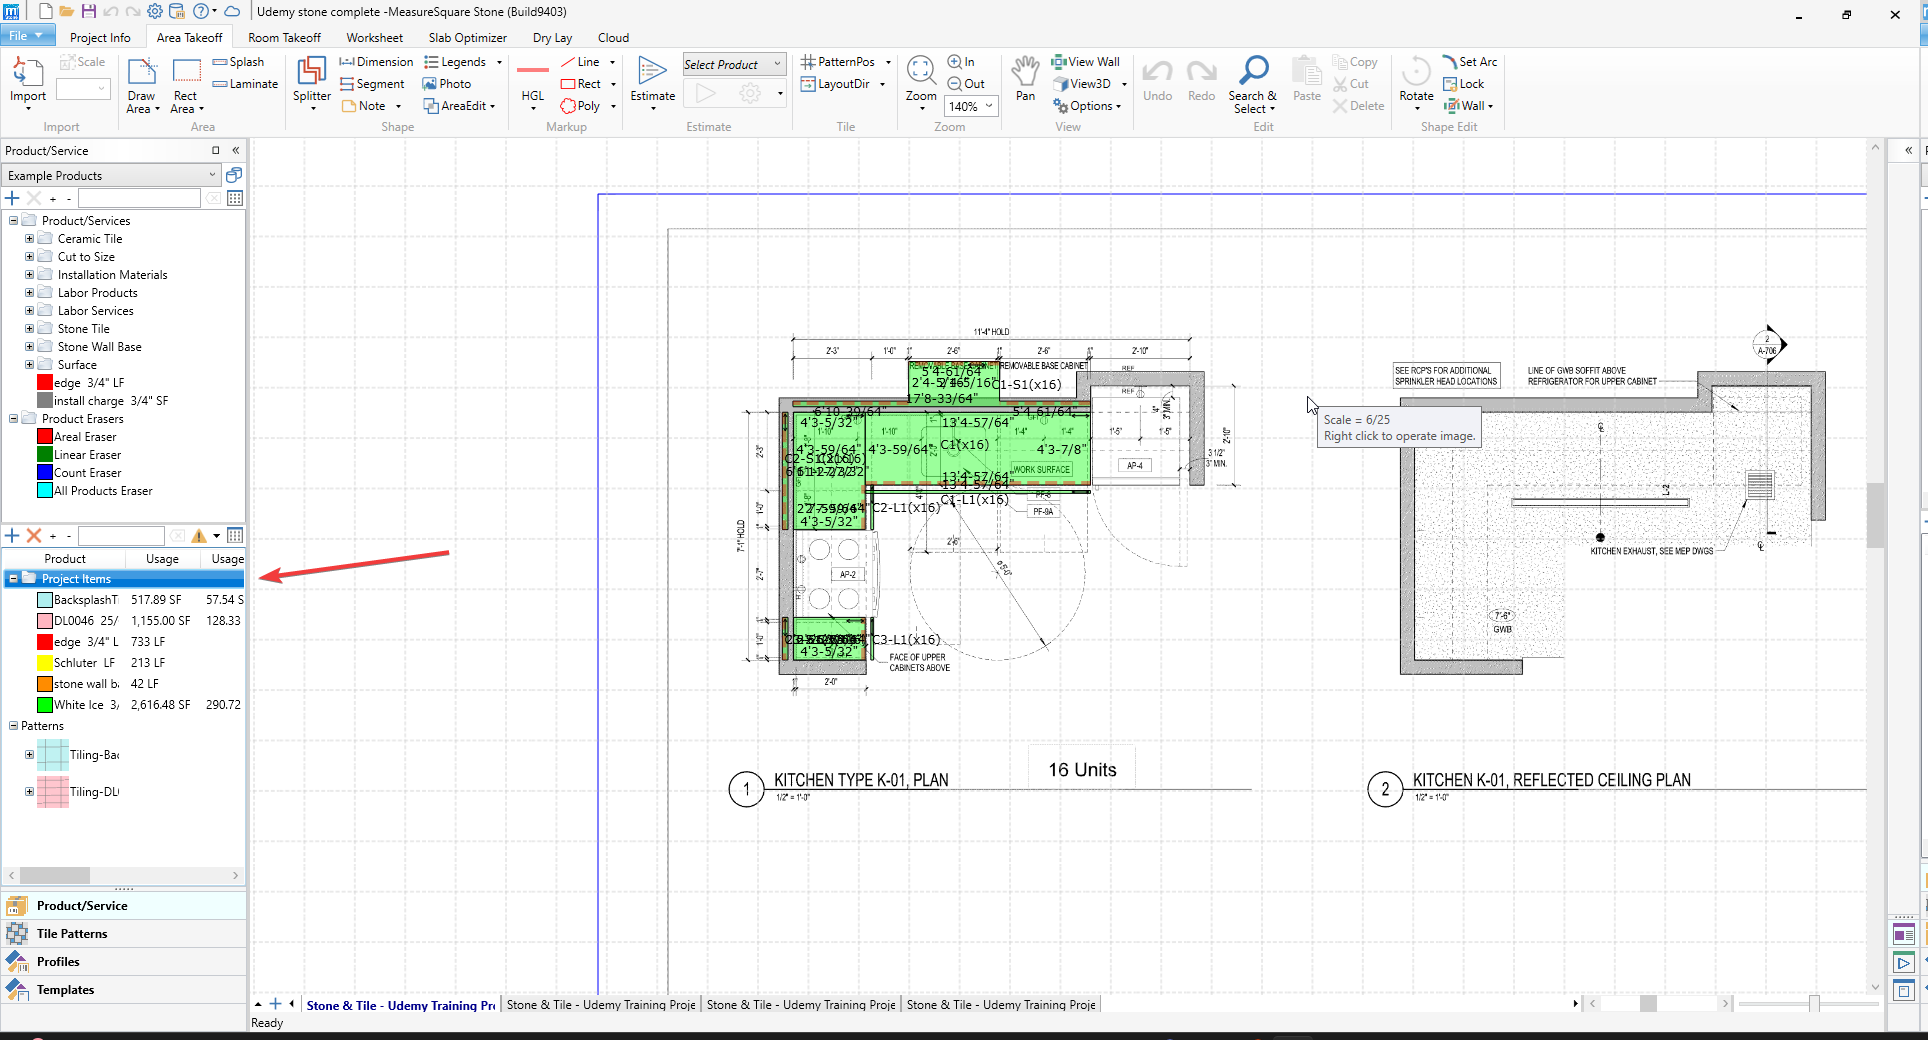Open the Import tool
The image size is (1928, 1040).
pos(28,82)
